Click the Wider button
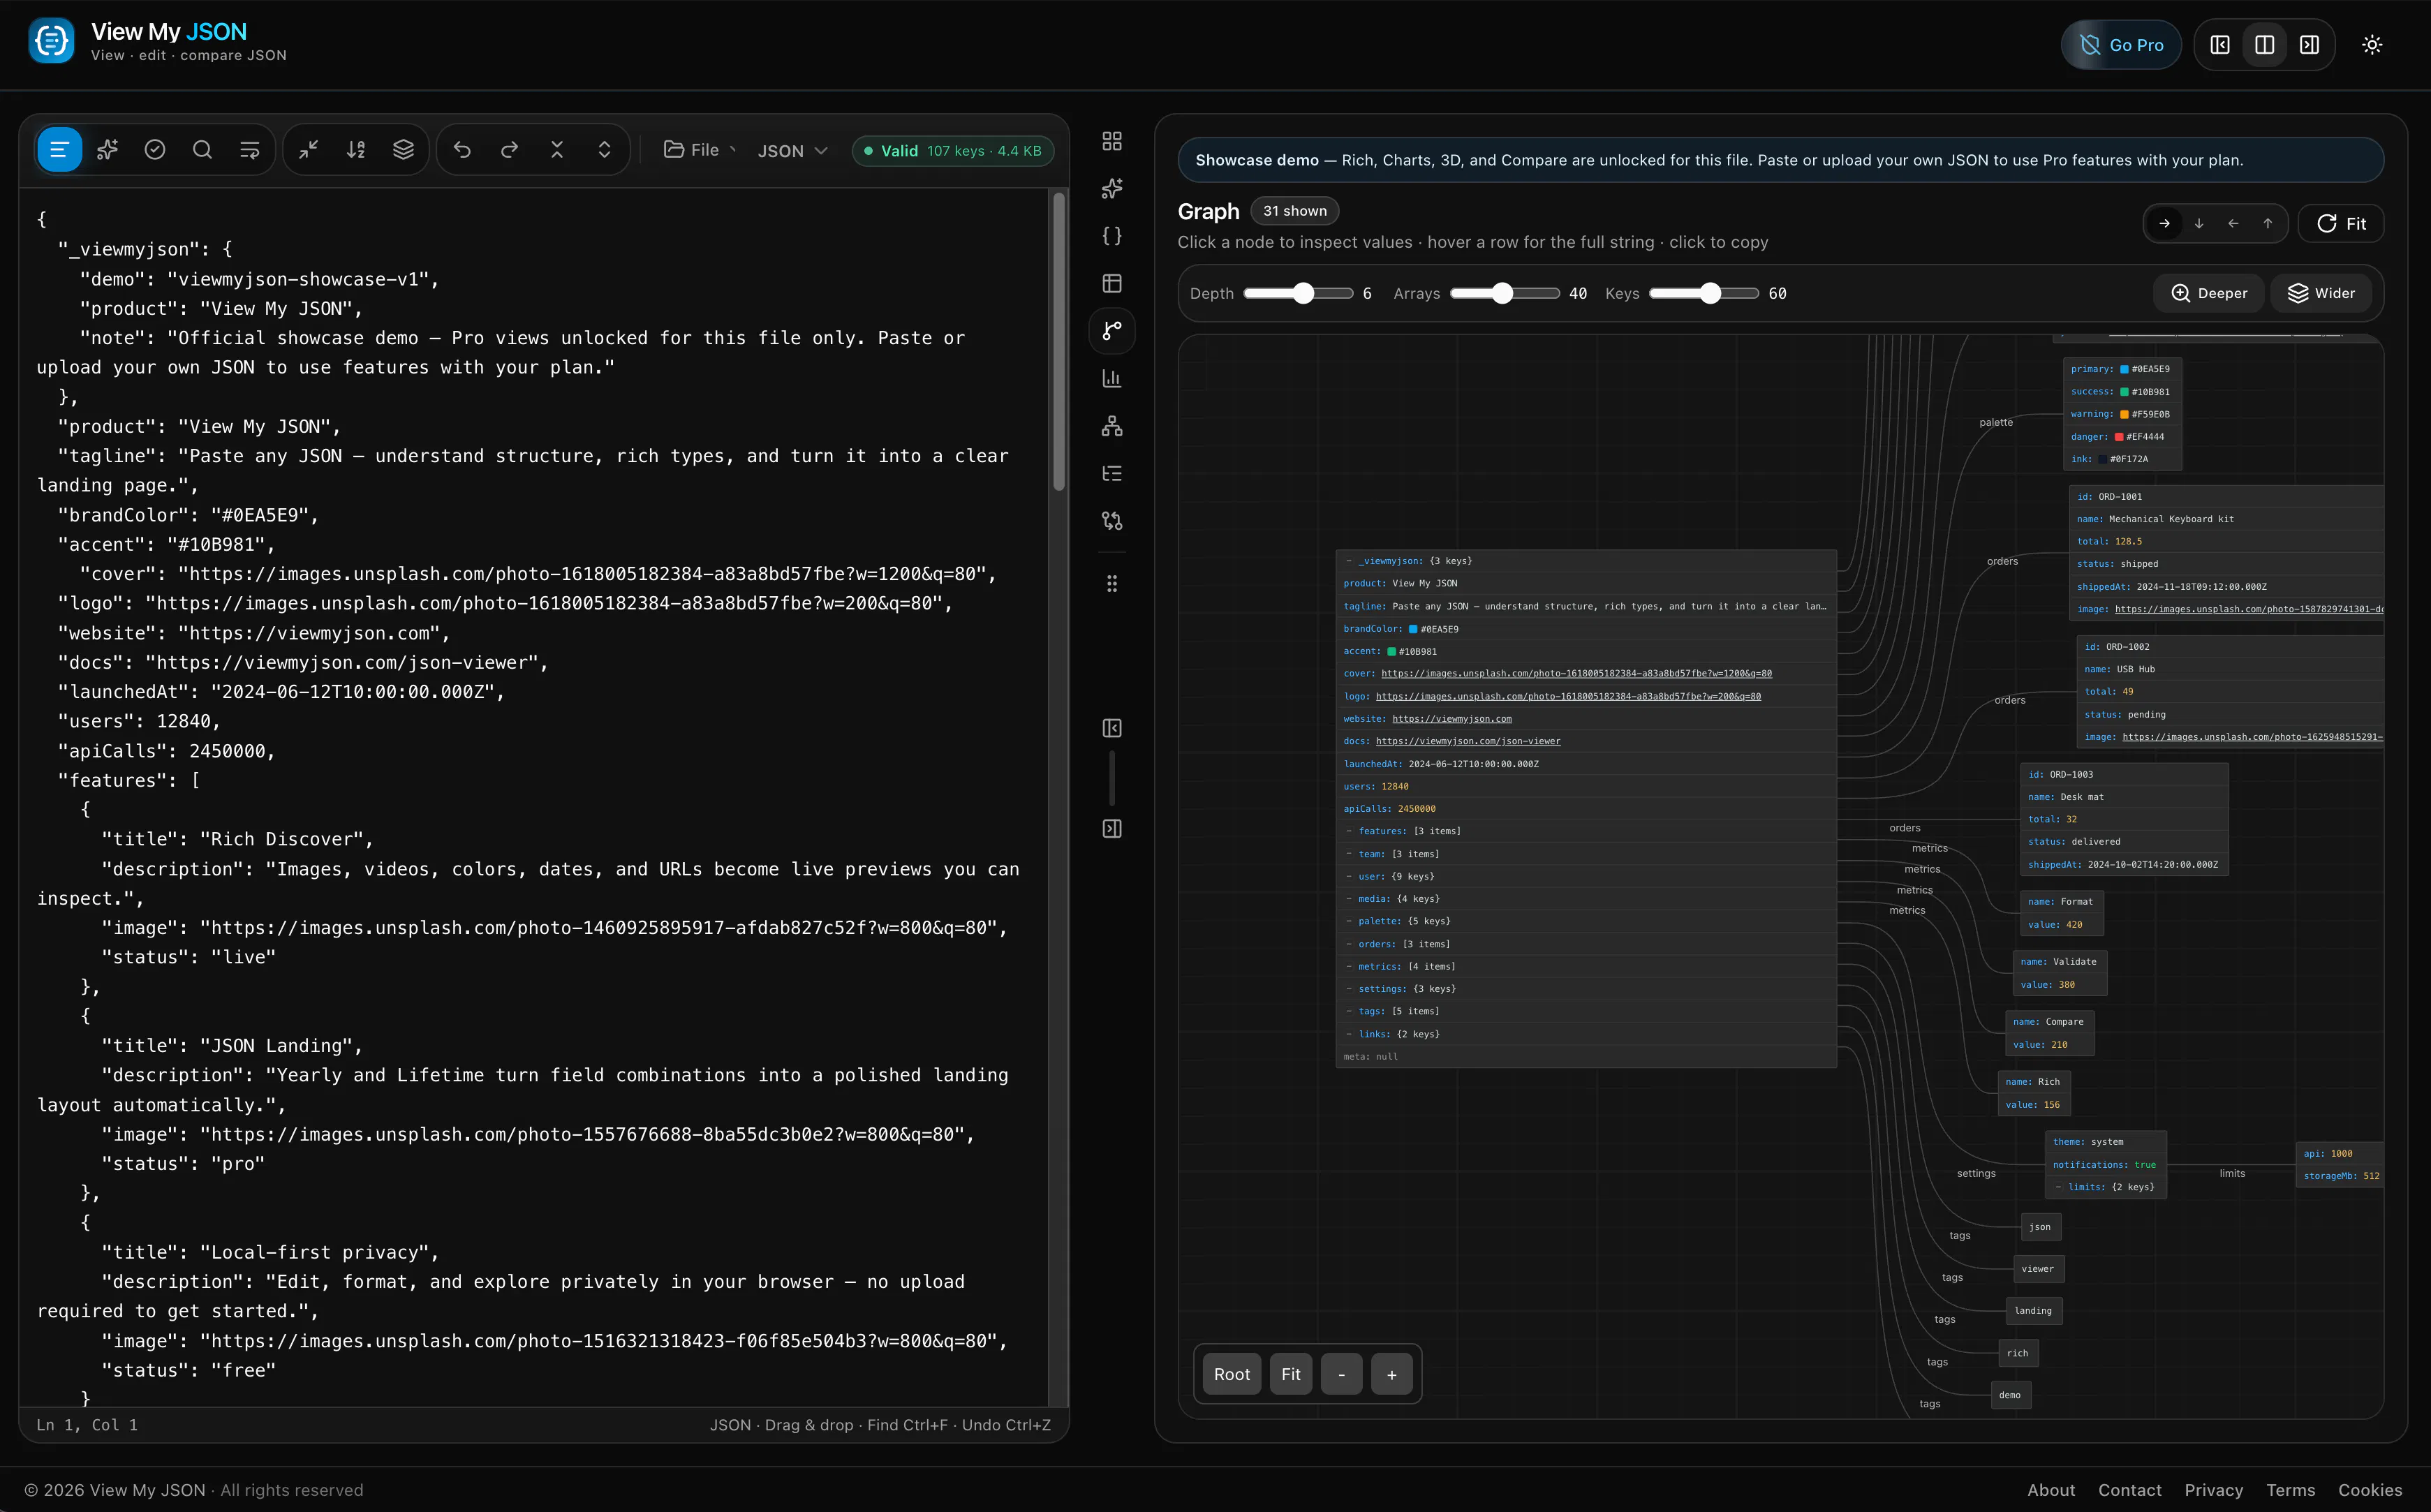The width and height of the screenshot is (2431, 1512). click(2322, 293)
